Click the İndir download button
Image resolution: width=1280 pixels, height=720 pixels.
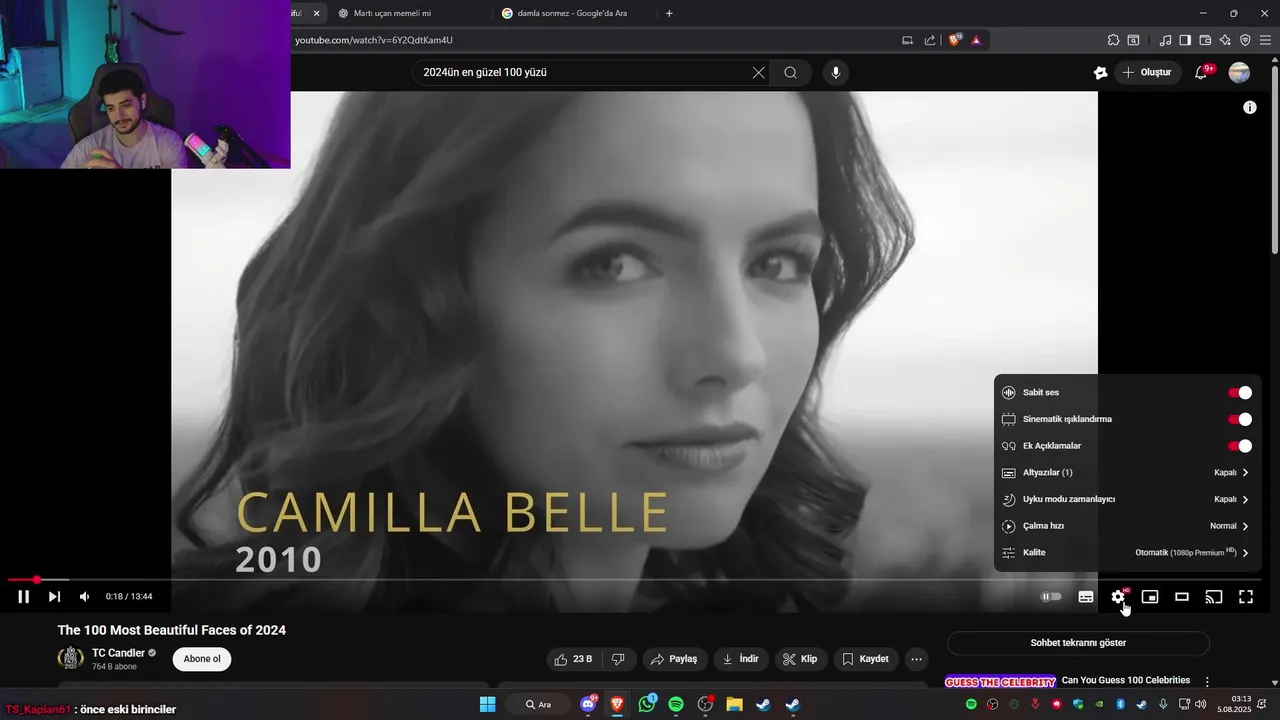tap(741, 659)
